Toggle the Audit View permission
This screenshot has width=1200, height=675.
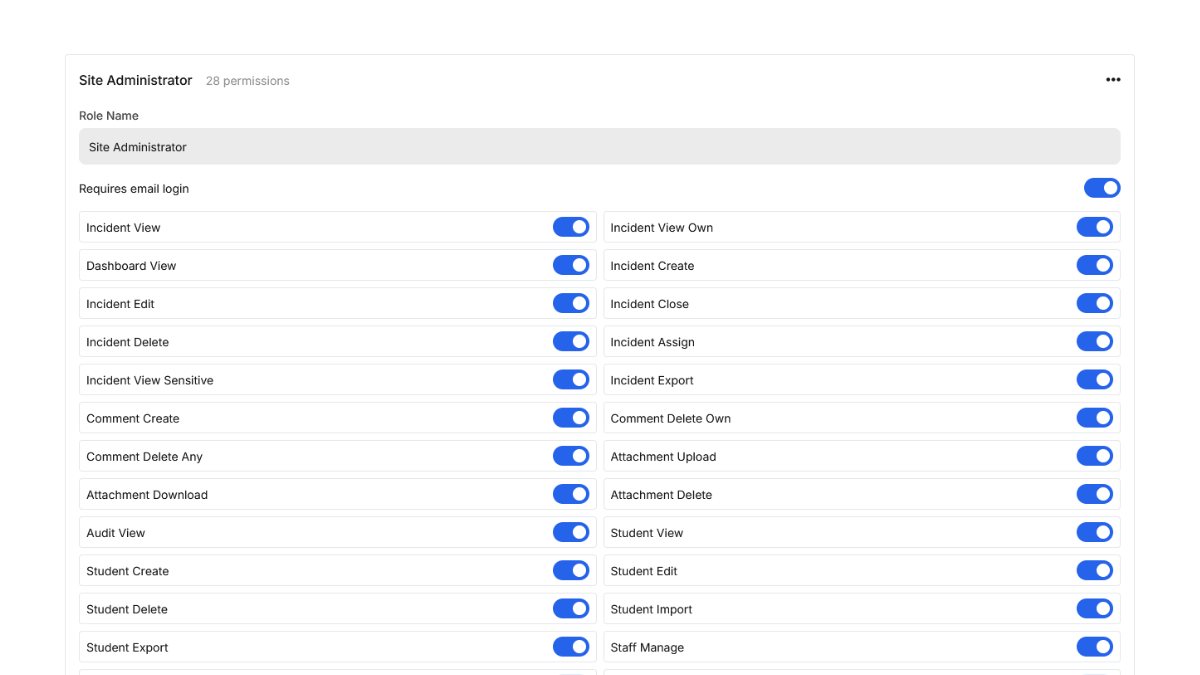pos(571,532)
